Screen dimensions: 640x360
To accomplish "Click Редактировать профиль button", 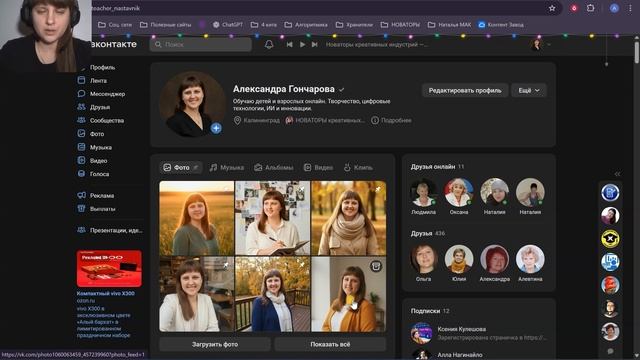I will click(x=465, y=91).
